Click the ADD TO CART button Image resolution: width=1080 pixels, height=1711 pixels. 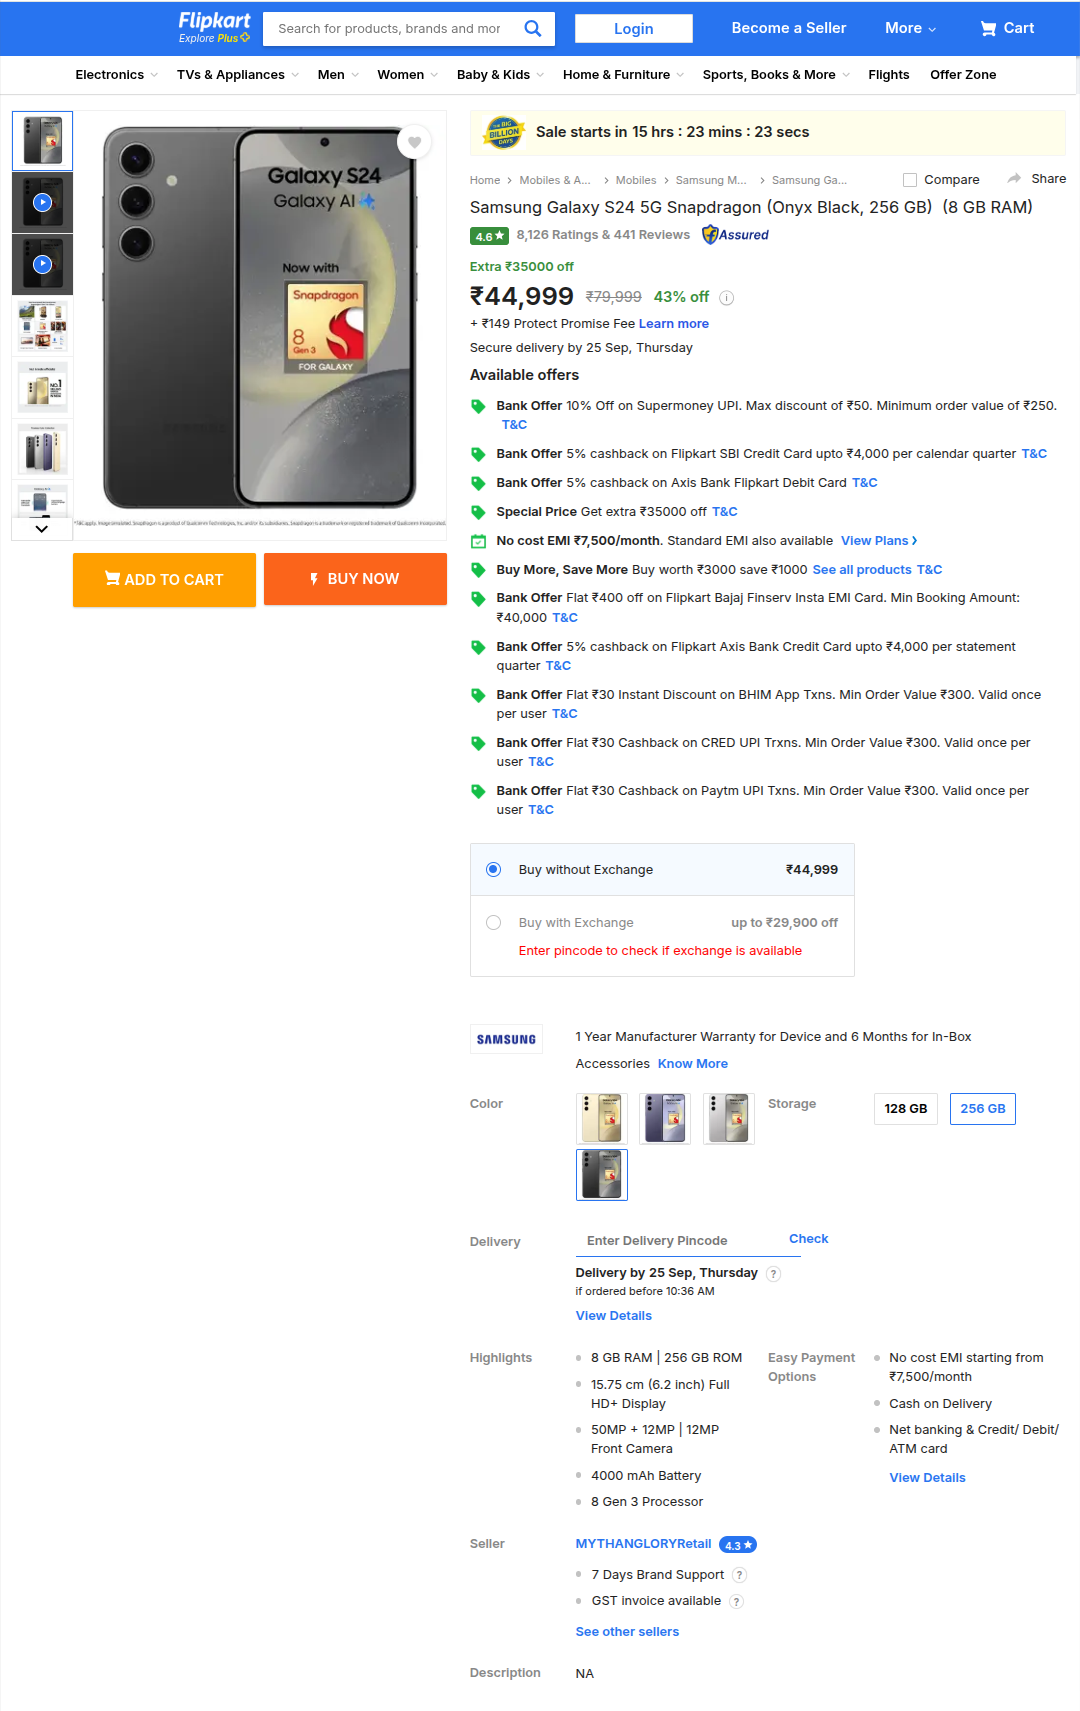(x=164, y=580)
